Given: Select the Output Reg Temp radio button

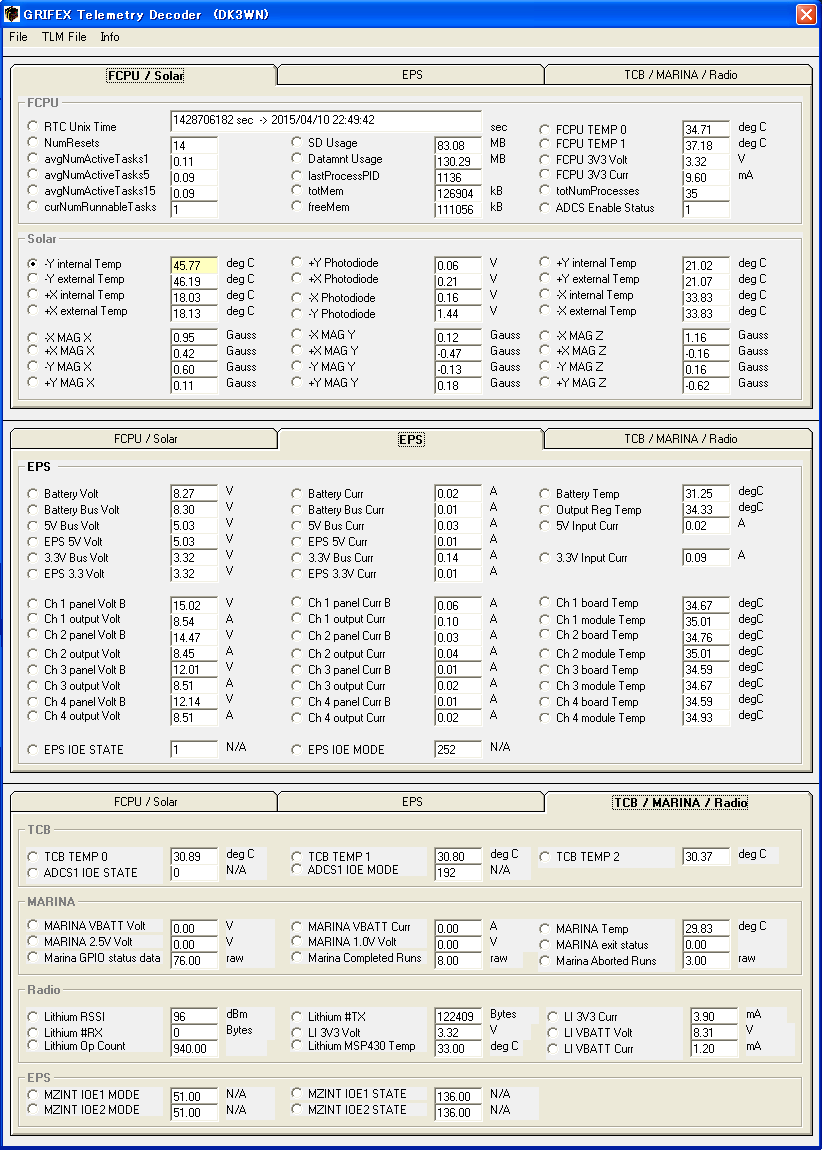Looking at the screenshot, I should [544, 510].
